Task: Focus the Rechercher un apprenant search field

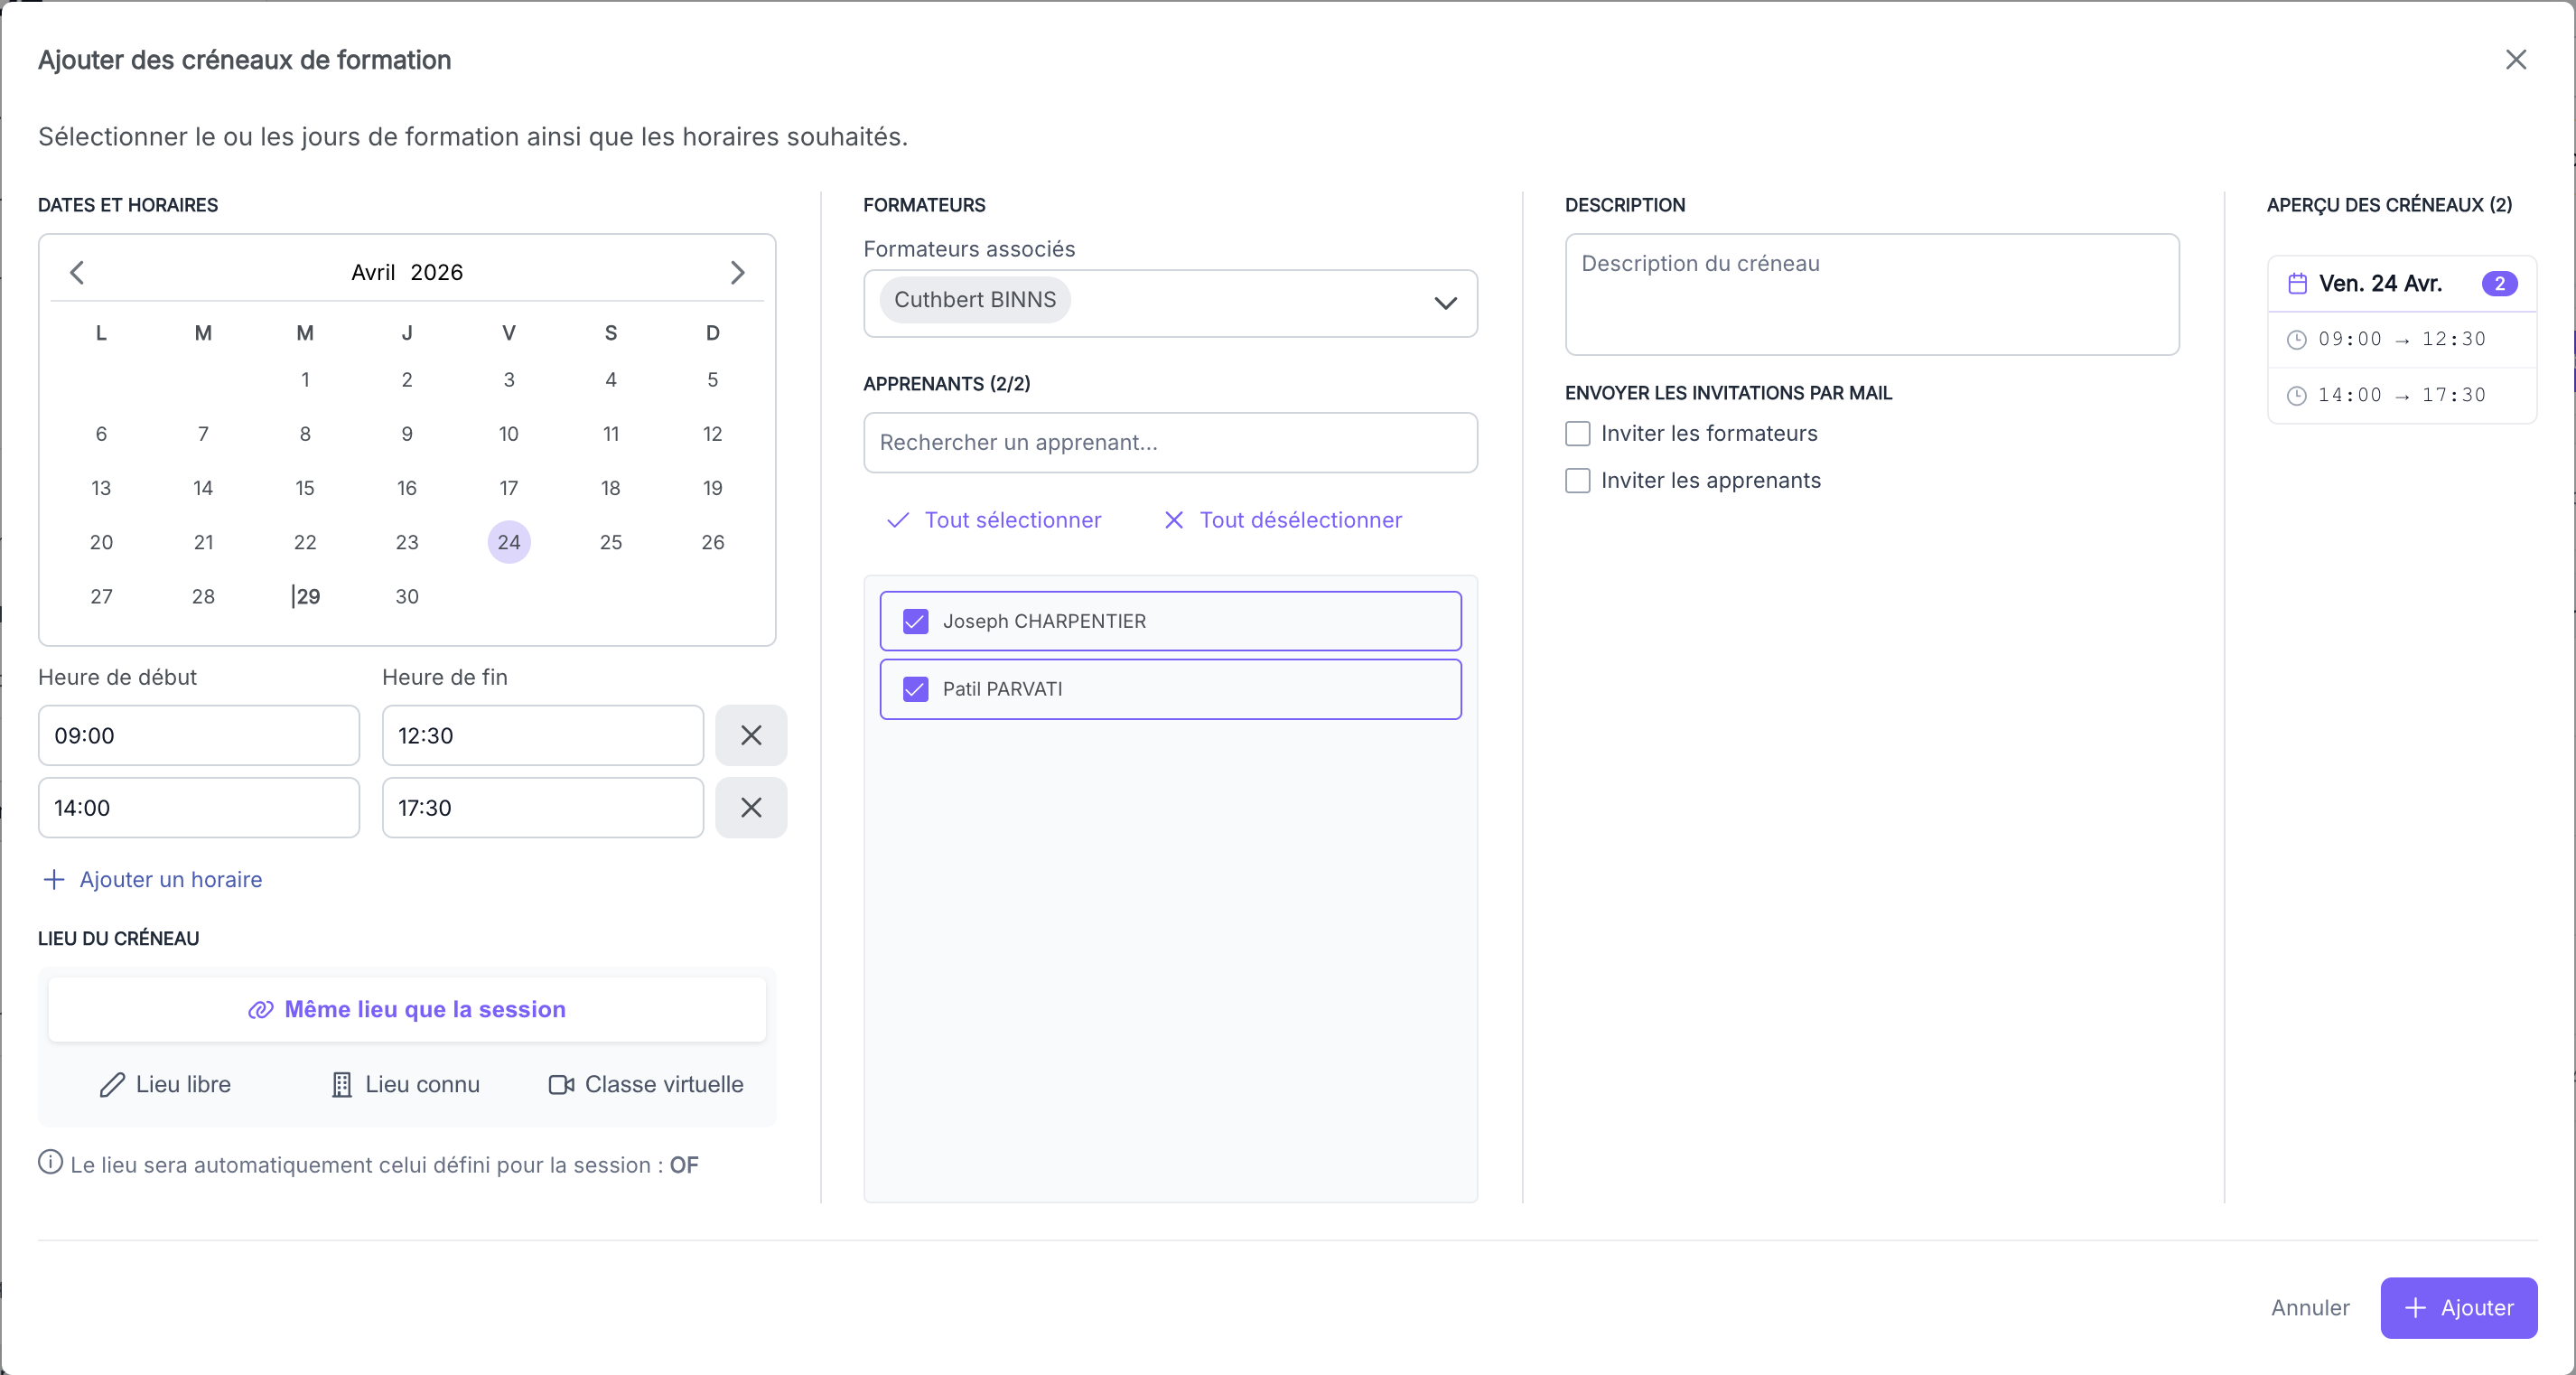Action: pos(1170,442)
